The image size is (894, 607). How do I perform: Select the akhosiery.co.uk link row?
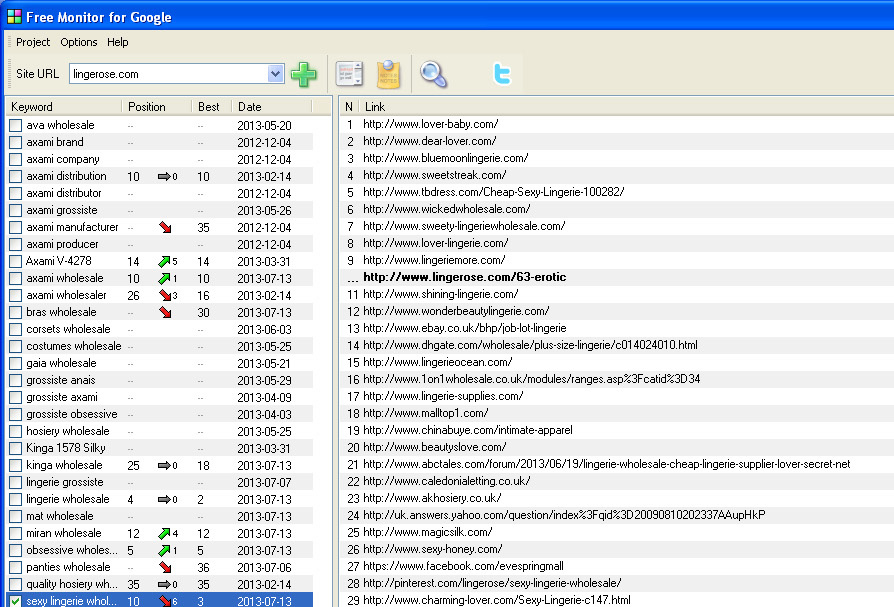coord(617,498)
